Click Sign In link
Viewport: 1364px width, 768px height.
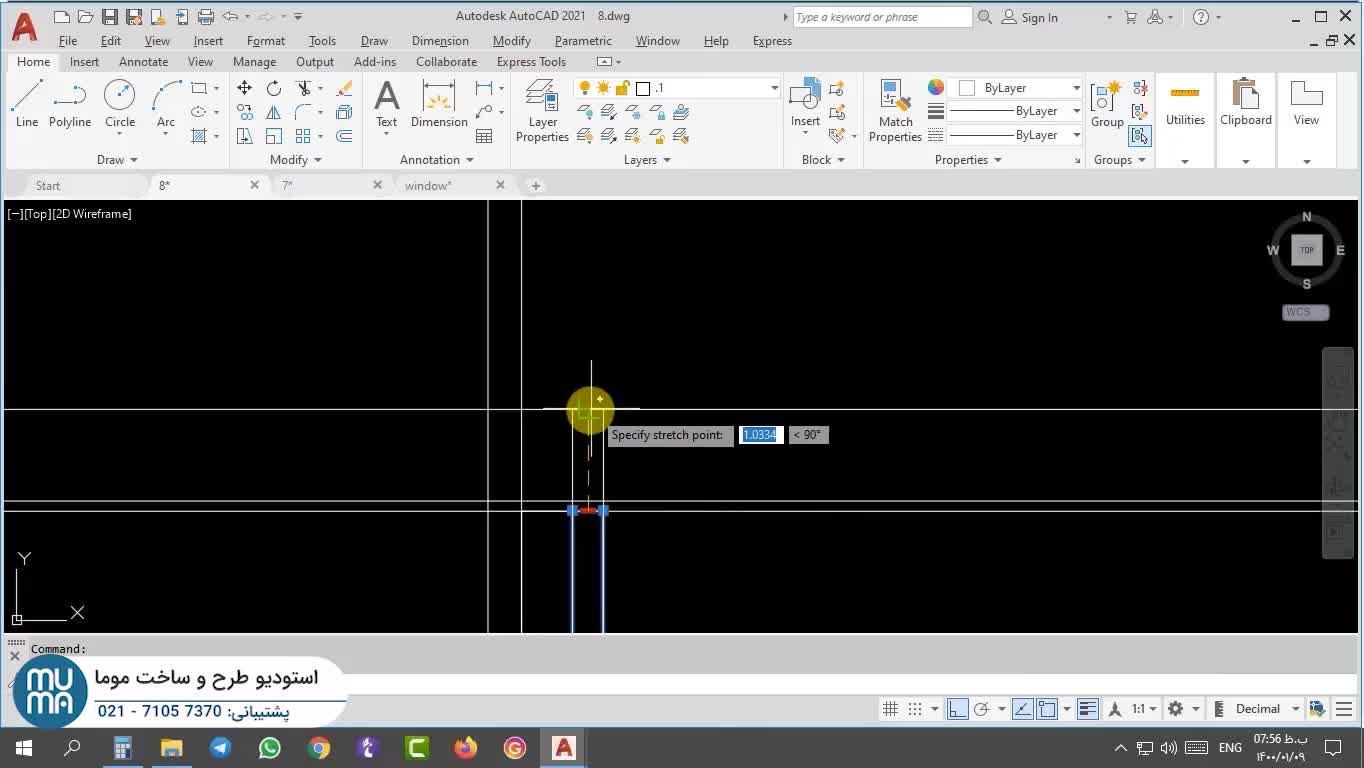pyautogui.click(x=1039, y=17)
